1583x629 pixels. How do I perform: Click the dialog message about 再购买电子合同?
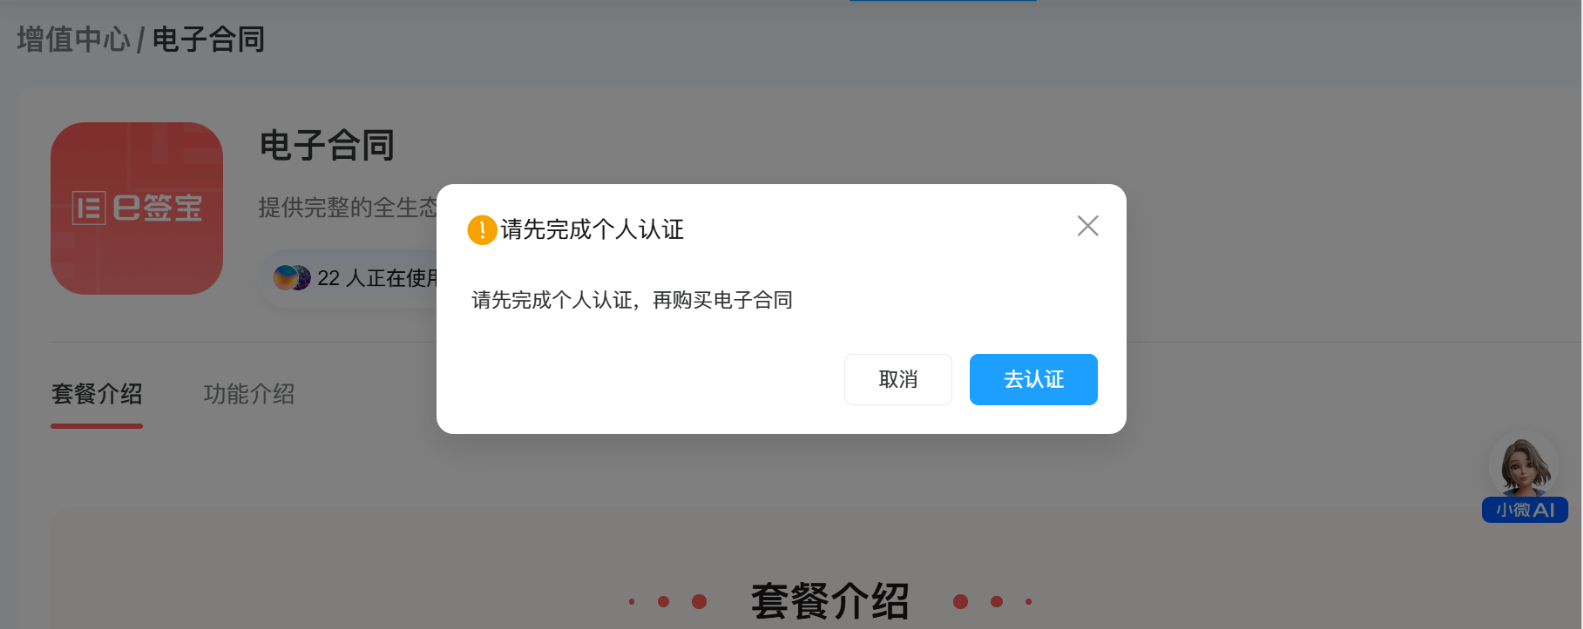[x=632, y=300]
